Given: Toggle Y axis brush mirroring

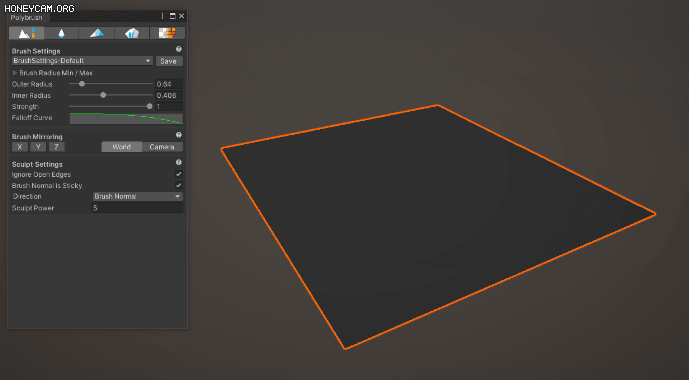Looking at the screenshot, I should tap(38, 147).
